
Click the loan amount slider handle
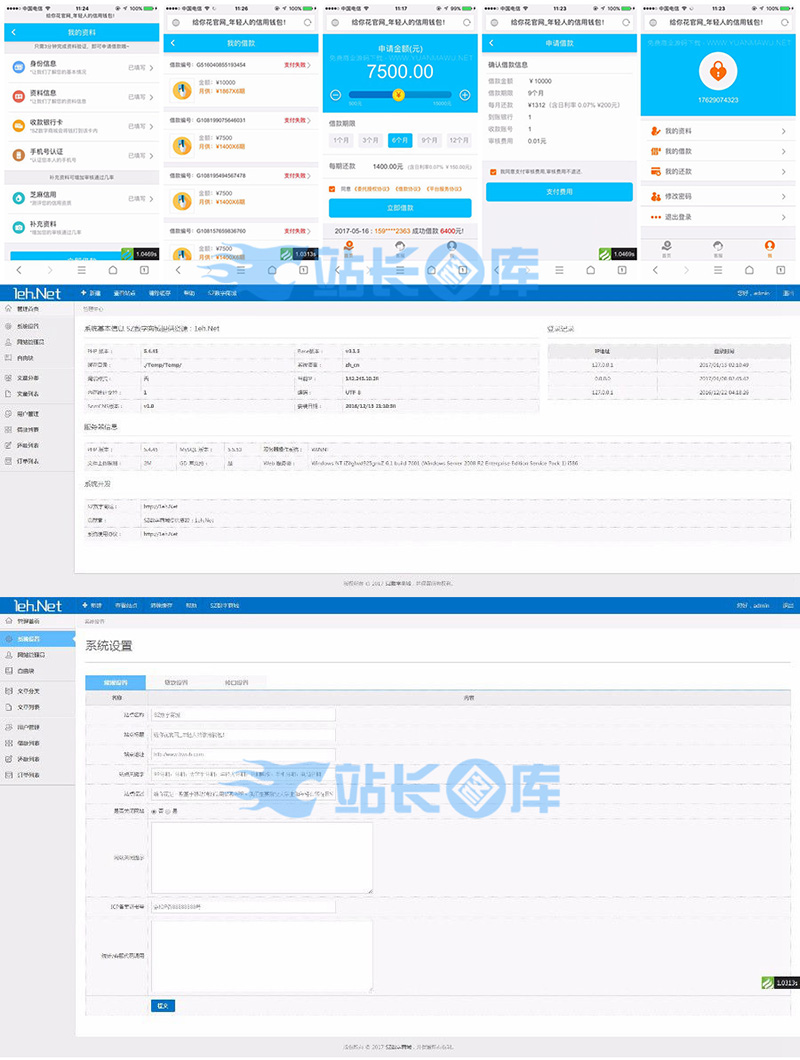pos(398,96)
